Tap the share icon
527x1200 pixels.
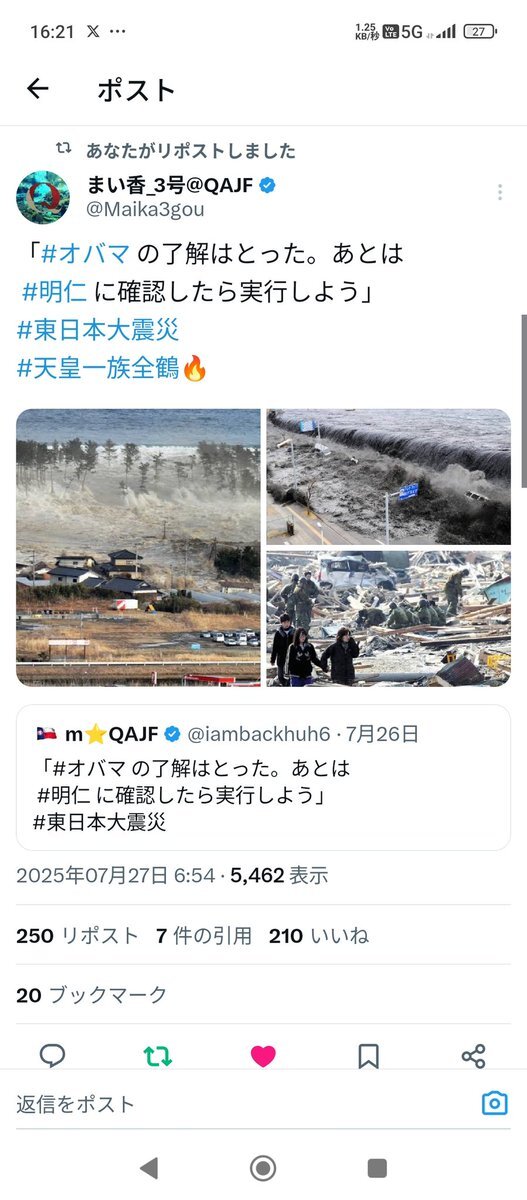pyautogui.click(x=474, y=1056)
